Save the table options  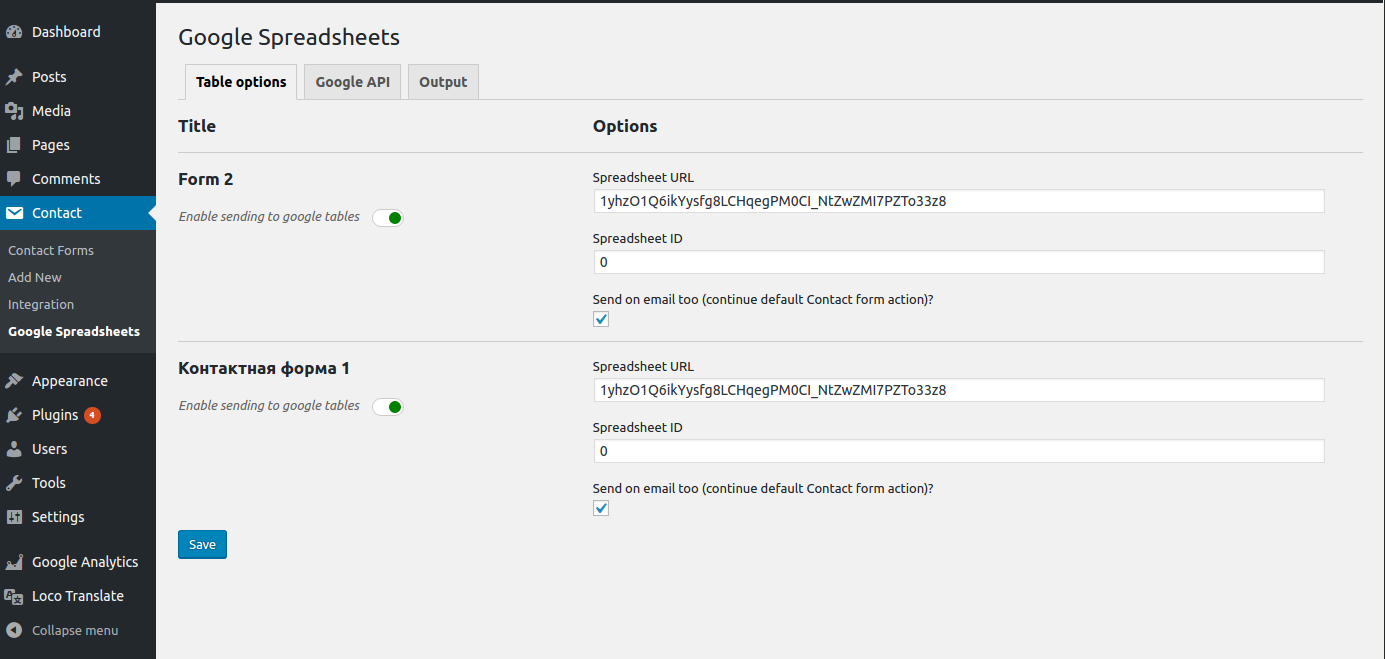(202, 545)
